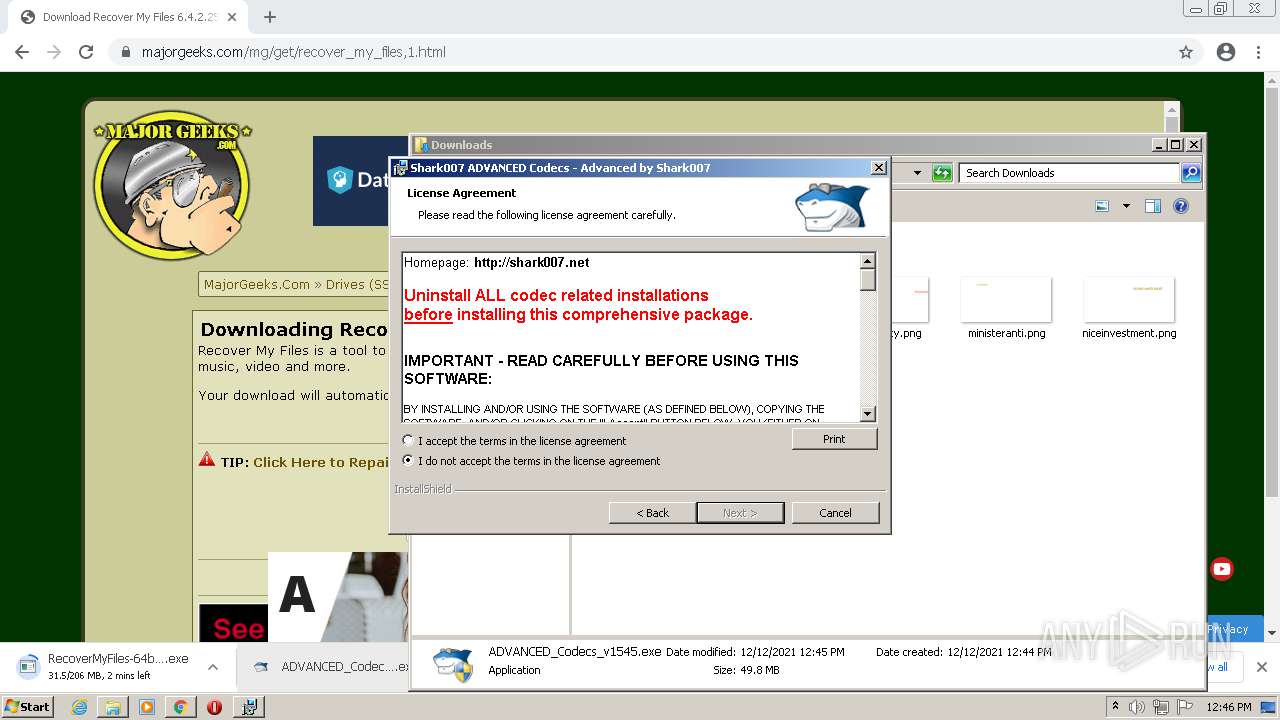Open ADVANCED_Codec download item in shelf

pos(330,666)
